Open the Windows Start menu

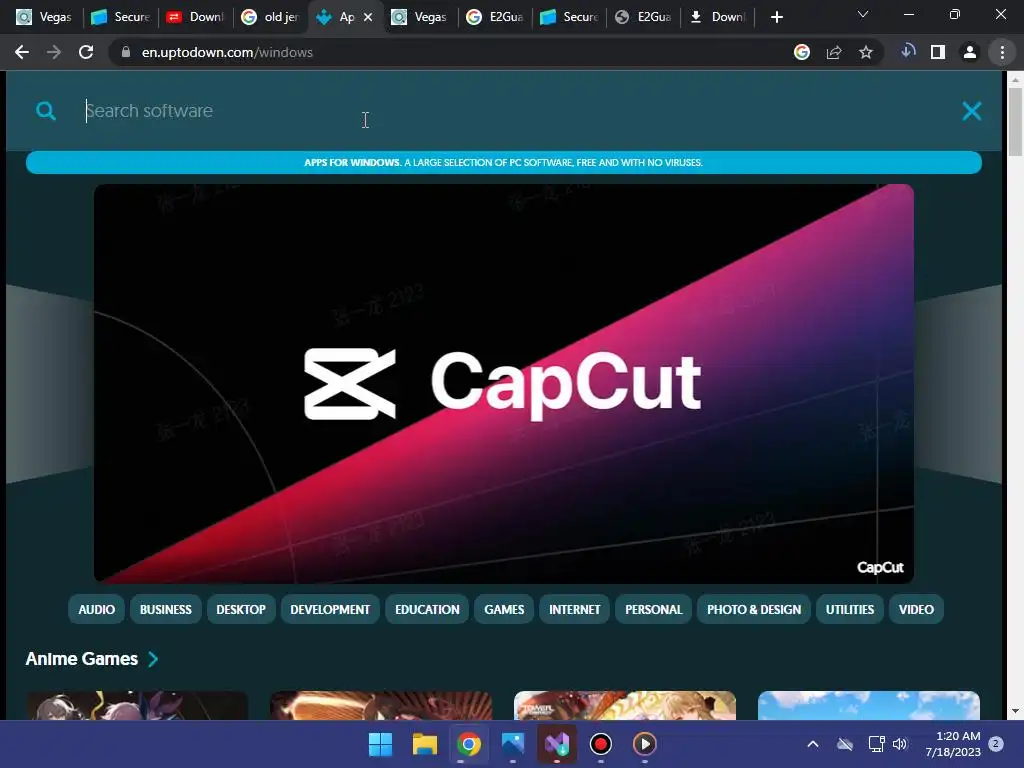(x=380, y=744)
